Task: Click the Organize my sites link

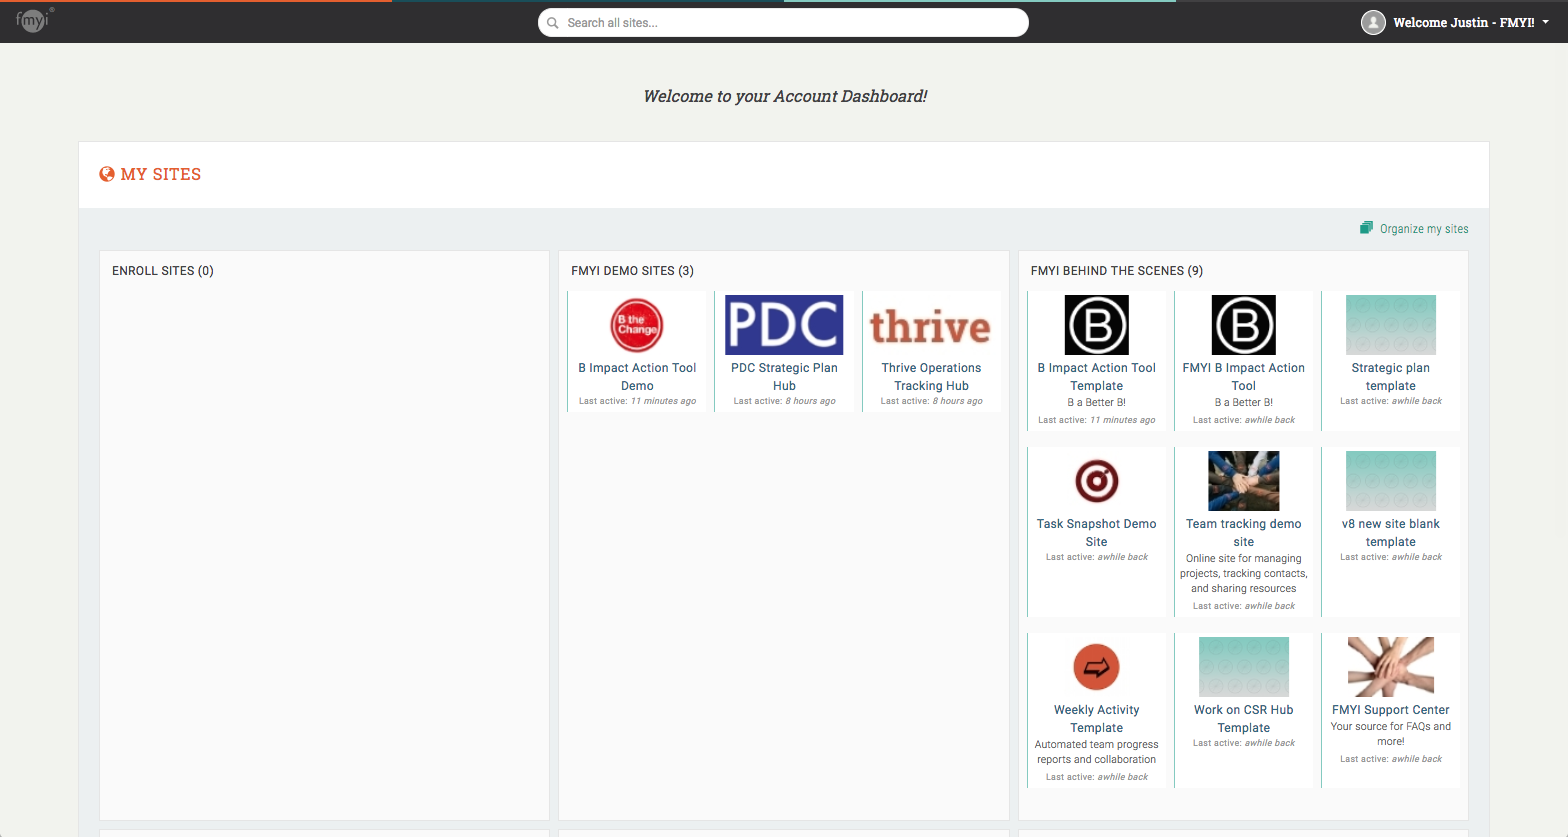Action: point(1423,229)
